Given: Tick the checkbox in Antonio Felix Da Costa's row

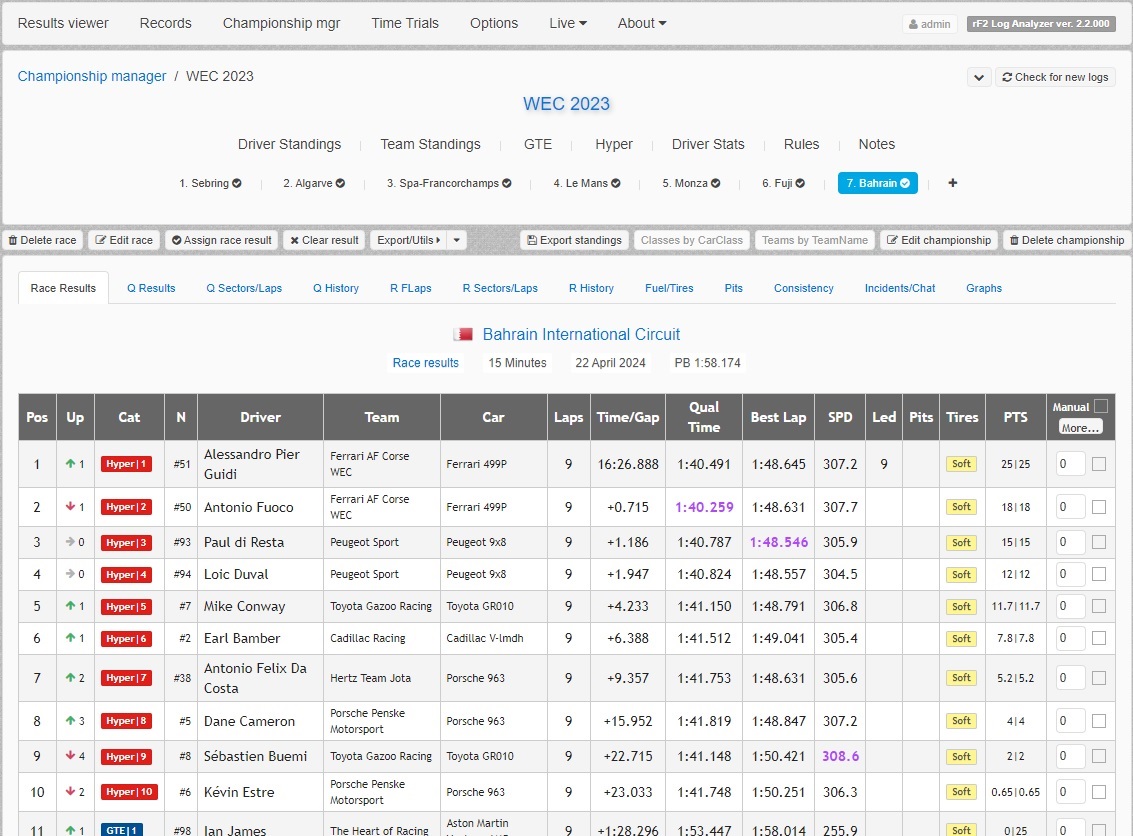Looking at the screenshot, I should point(1099,678).
